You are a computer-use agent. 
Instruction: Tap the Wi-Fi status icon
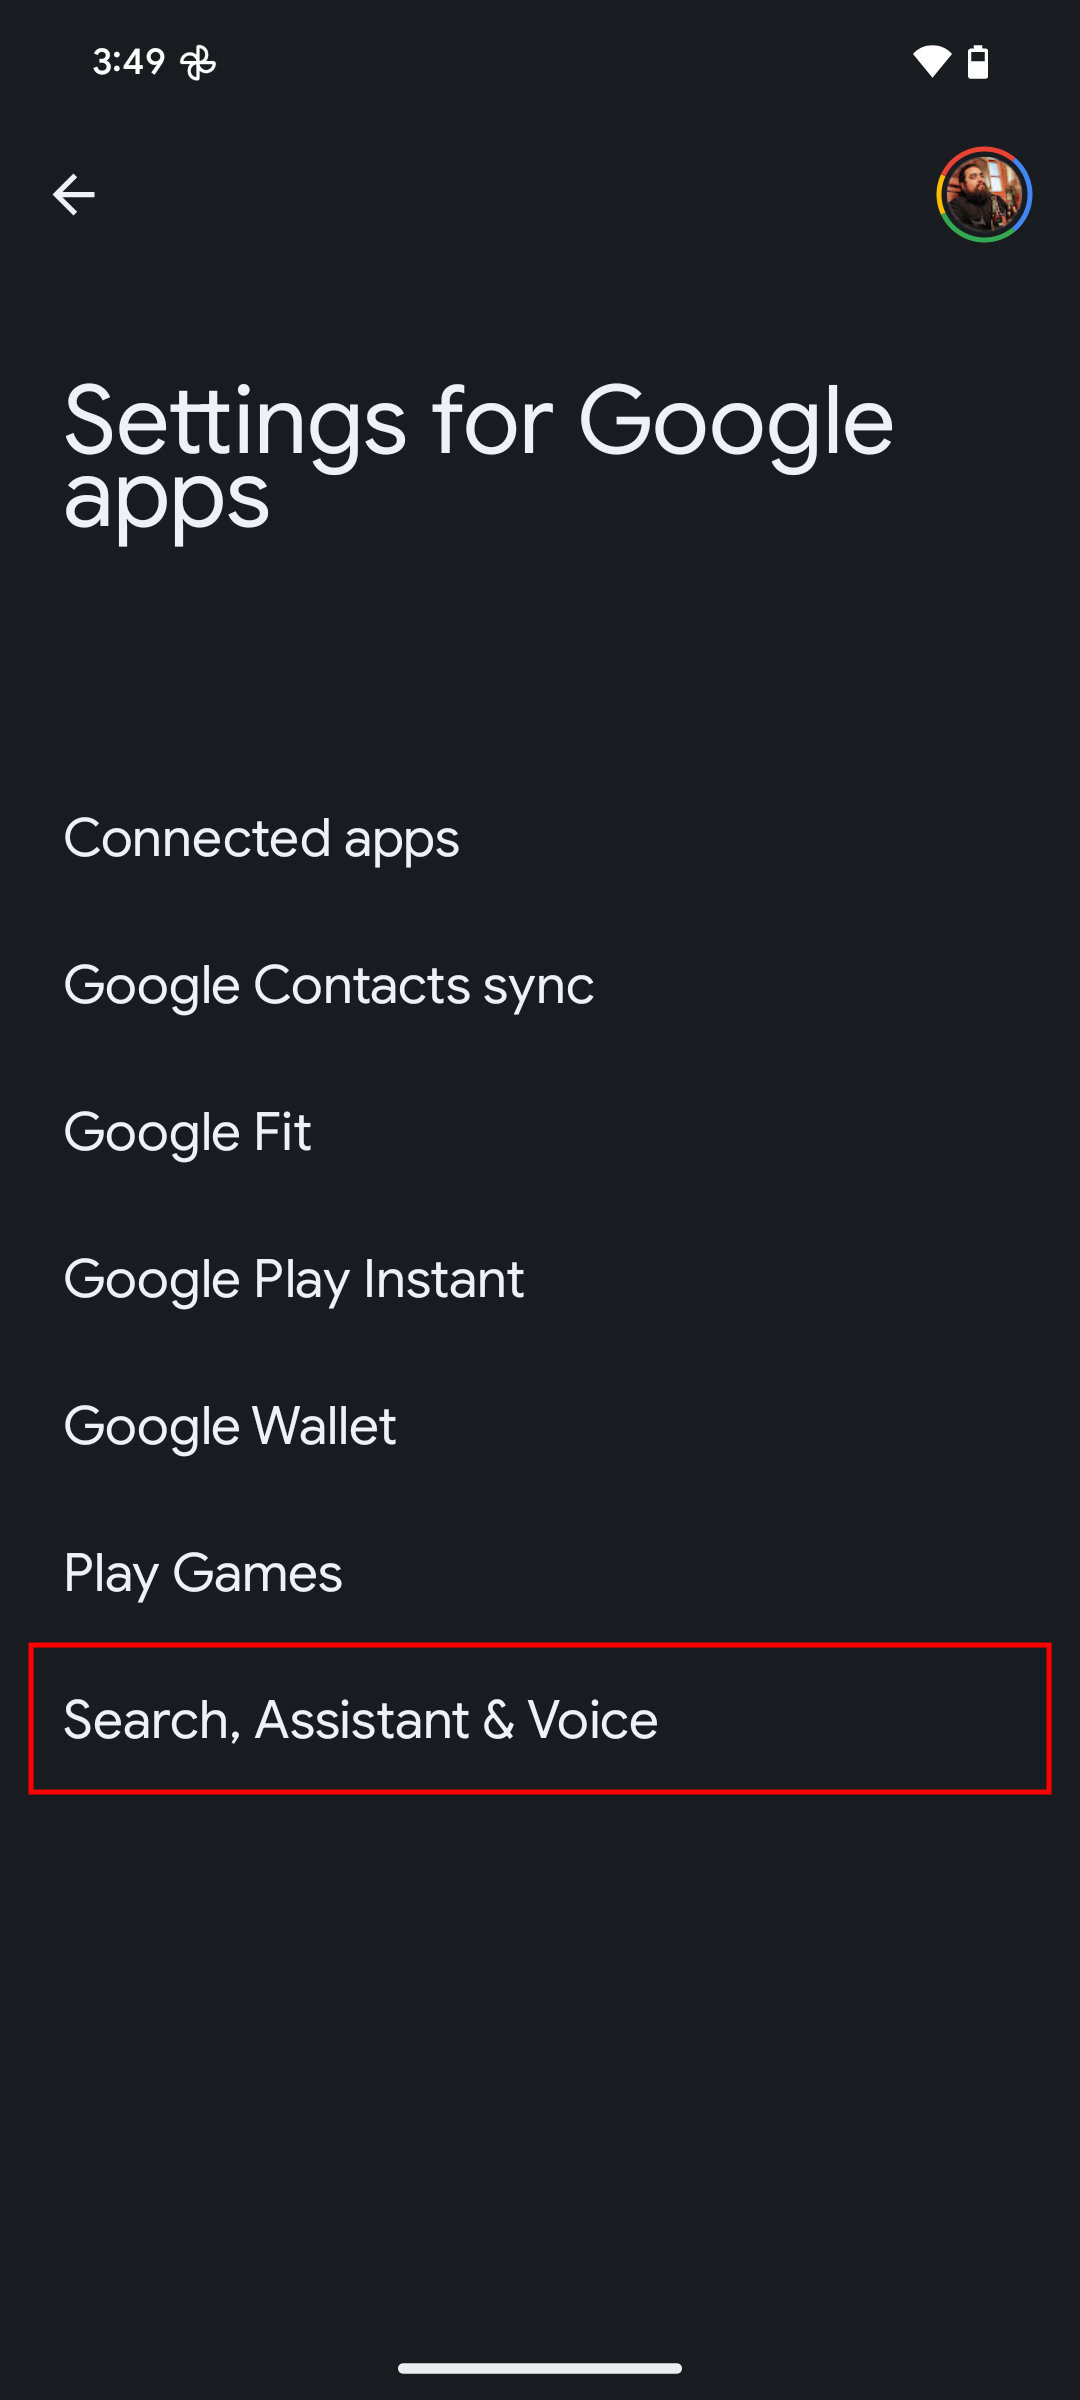[931, 62]
